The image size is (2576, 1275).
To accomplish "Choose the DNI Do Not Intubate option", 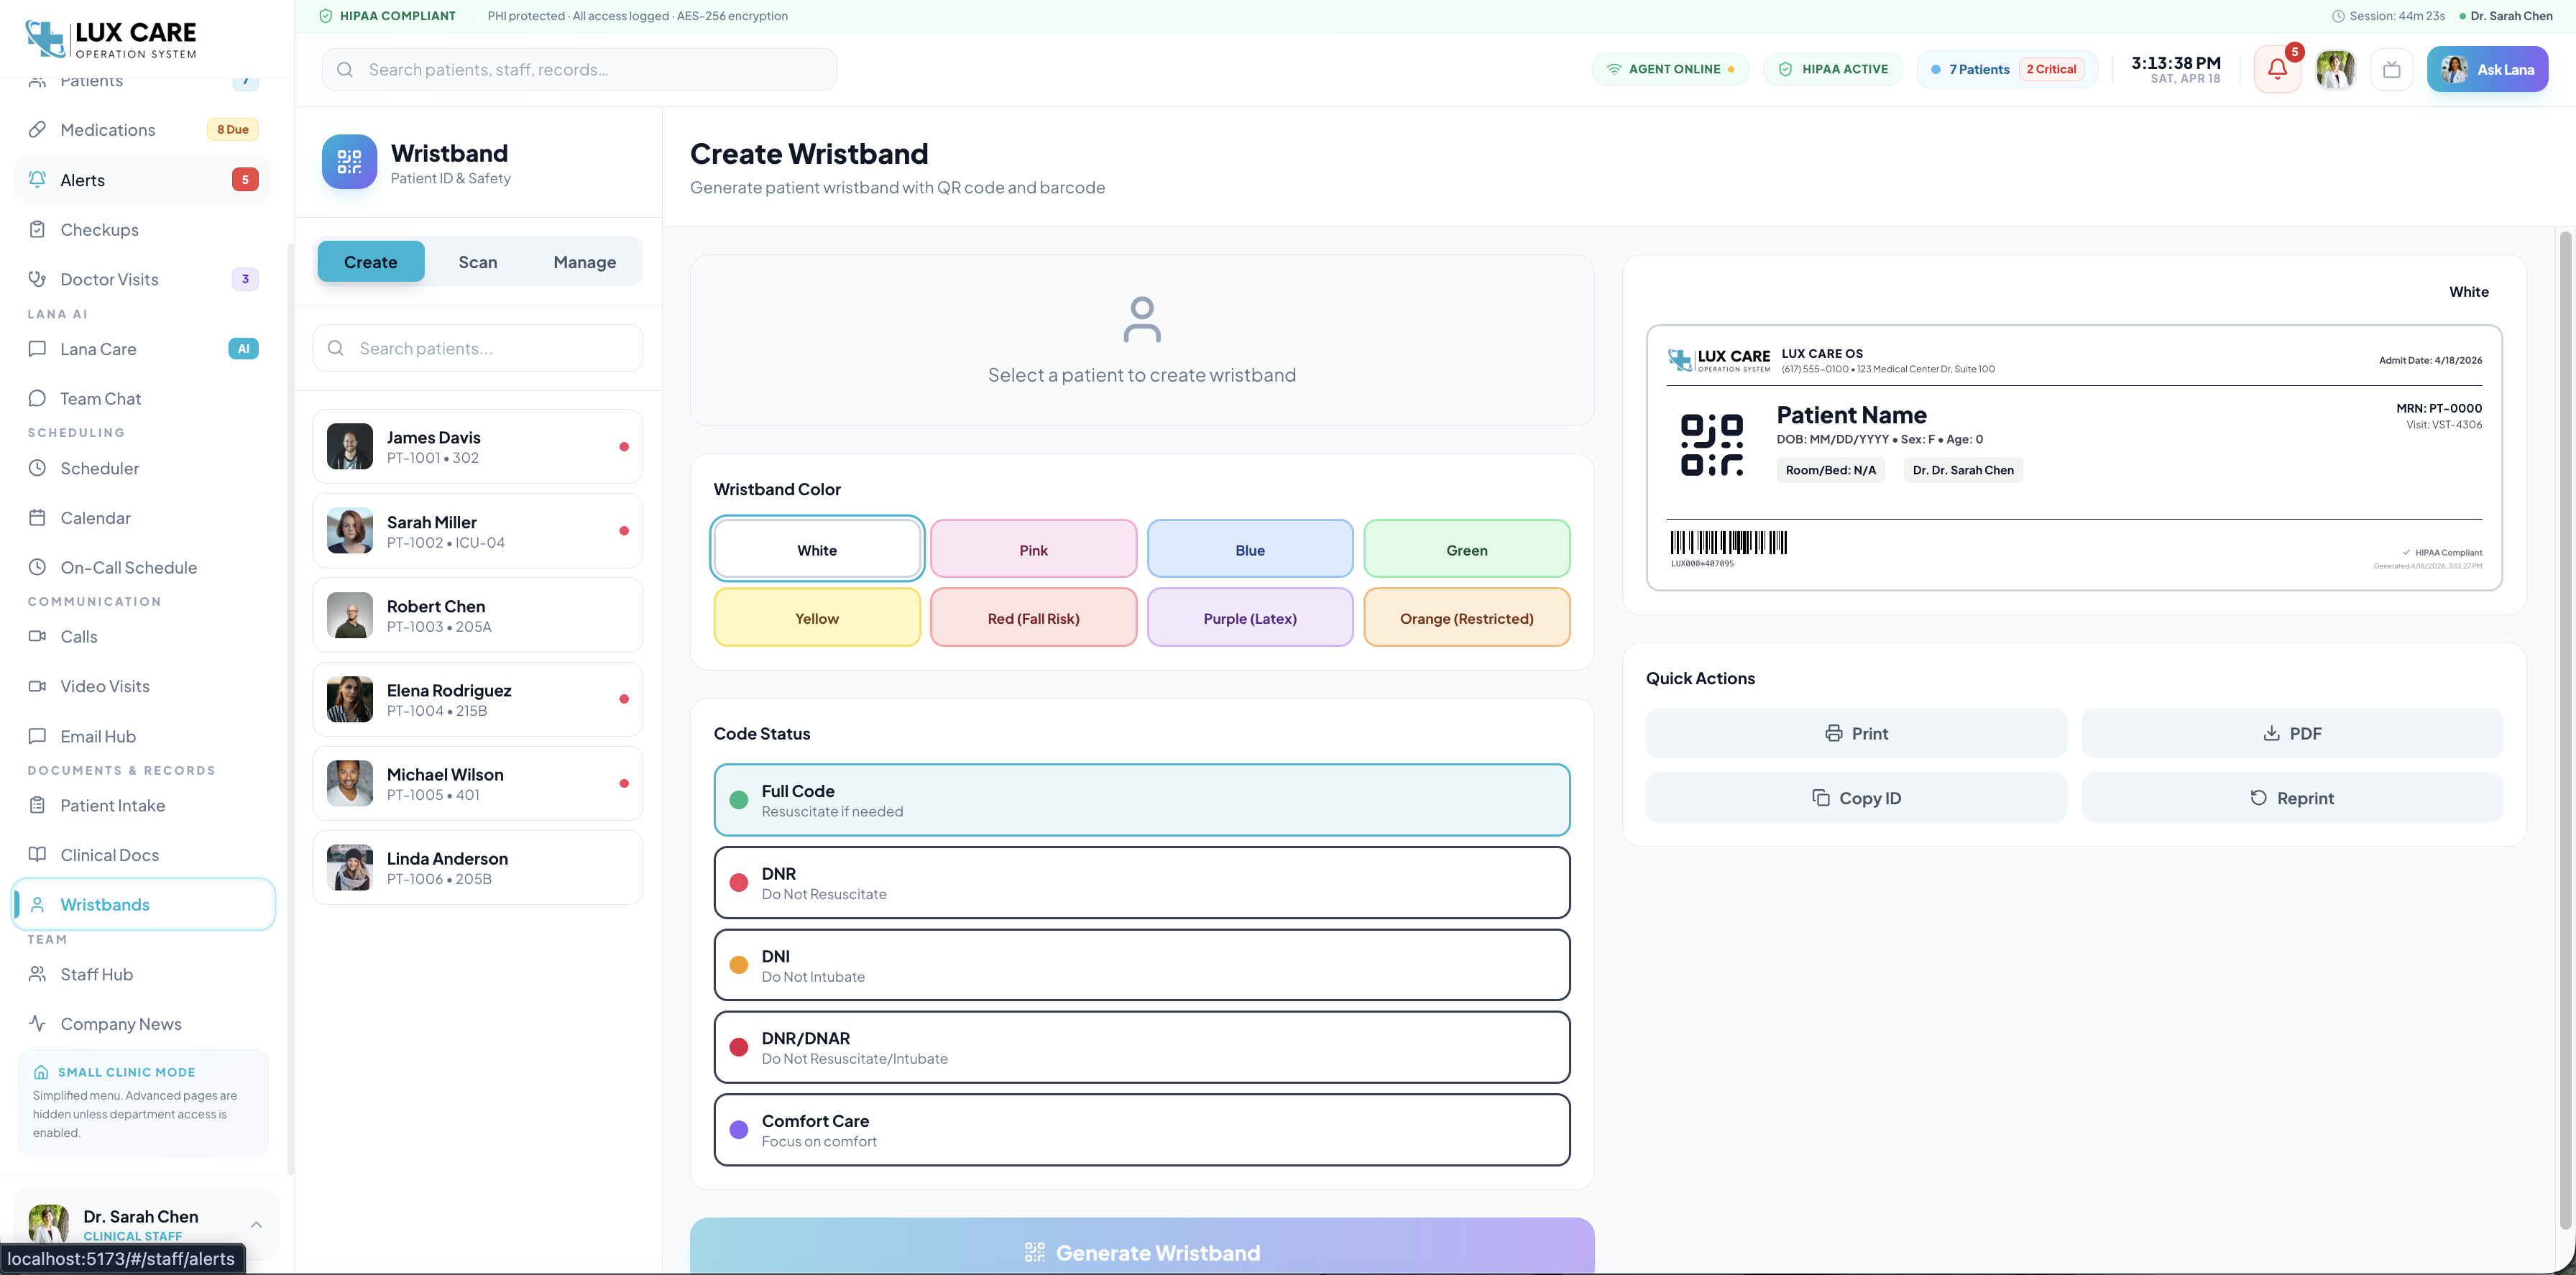I will pyautogui.click(x=1142, y=965).
